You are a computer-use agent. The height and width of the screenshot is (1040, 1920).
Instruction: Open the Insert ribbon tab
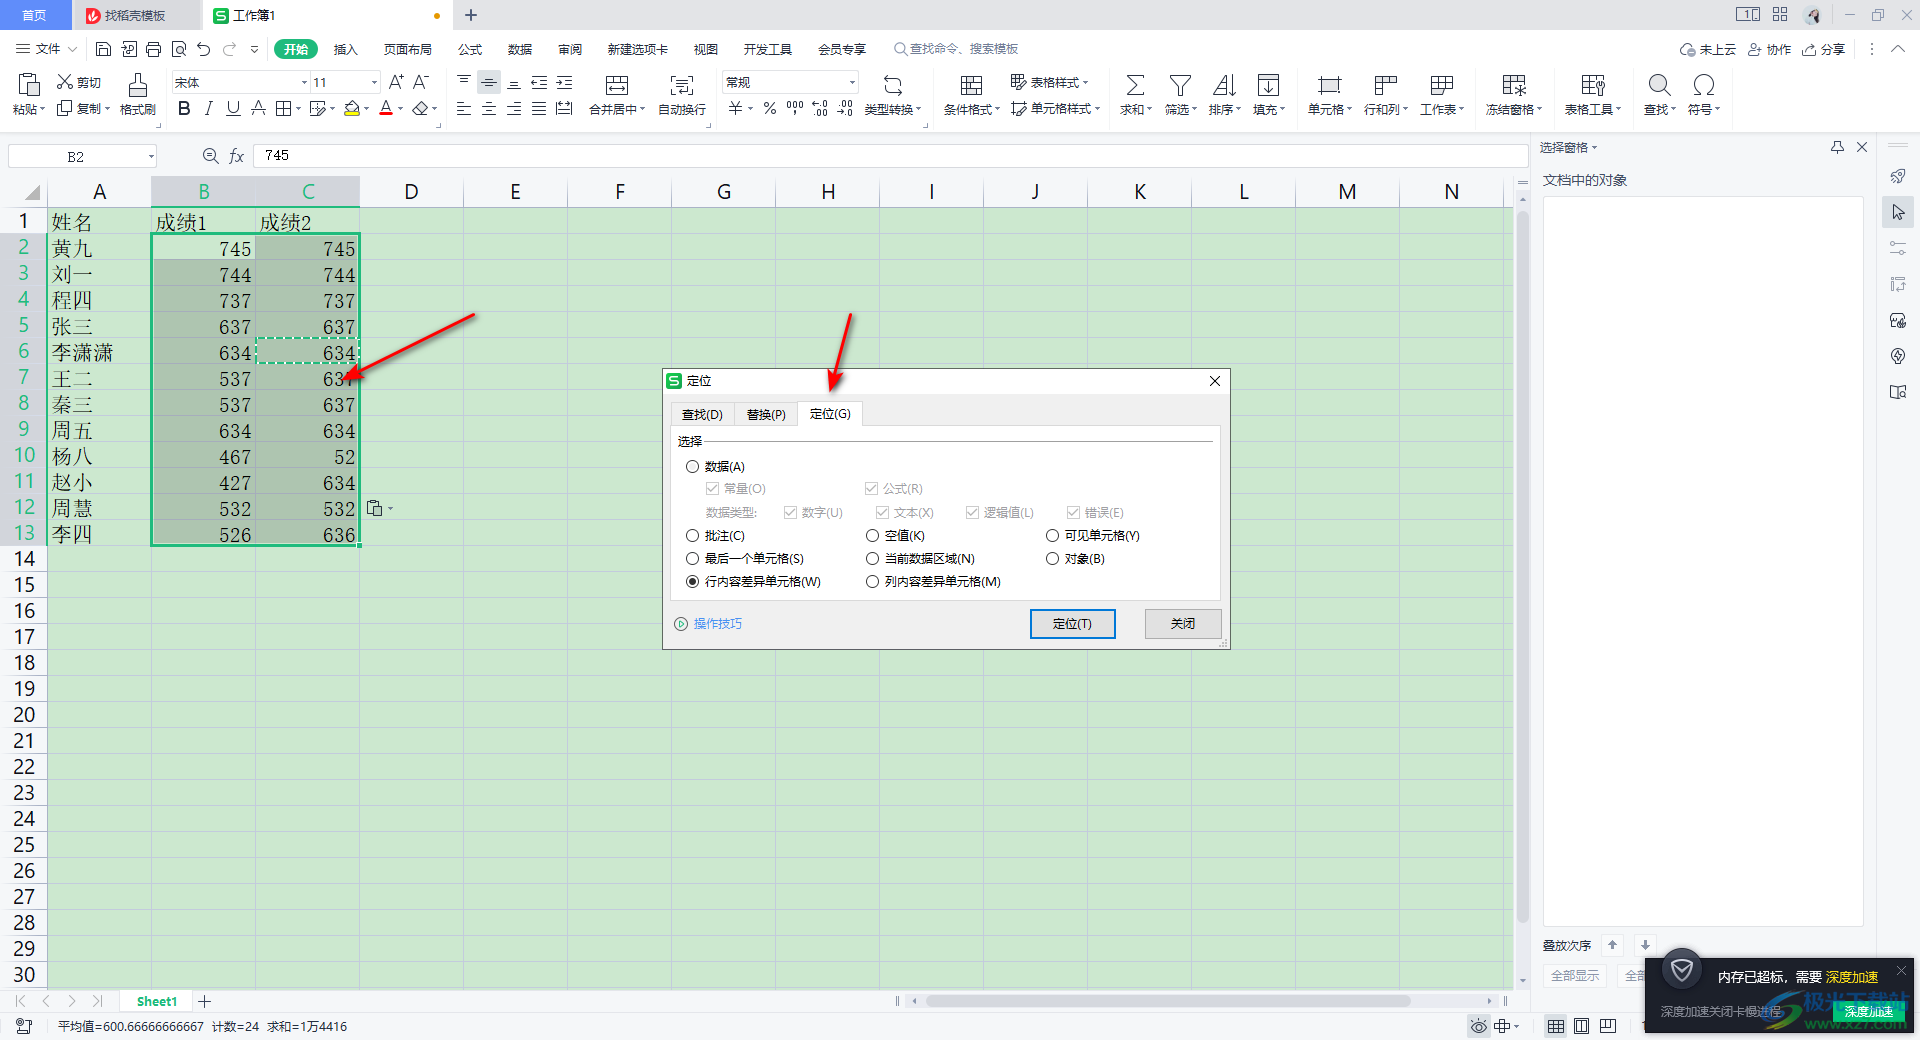click(x=345, y=49)
